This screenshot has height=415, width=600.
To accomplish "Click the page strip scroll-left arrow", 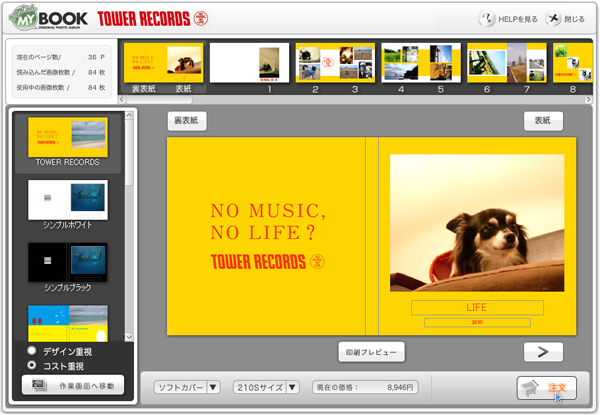I will coord(122,99).
